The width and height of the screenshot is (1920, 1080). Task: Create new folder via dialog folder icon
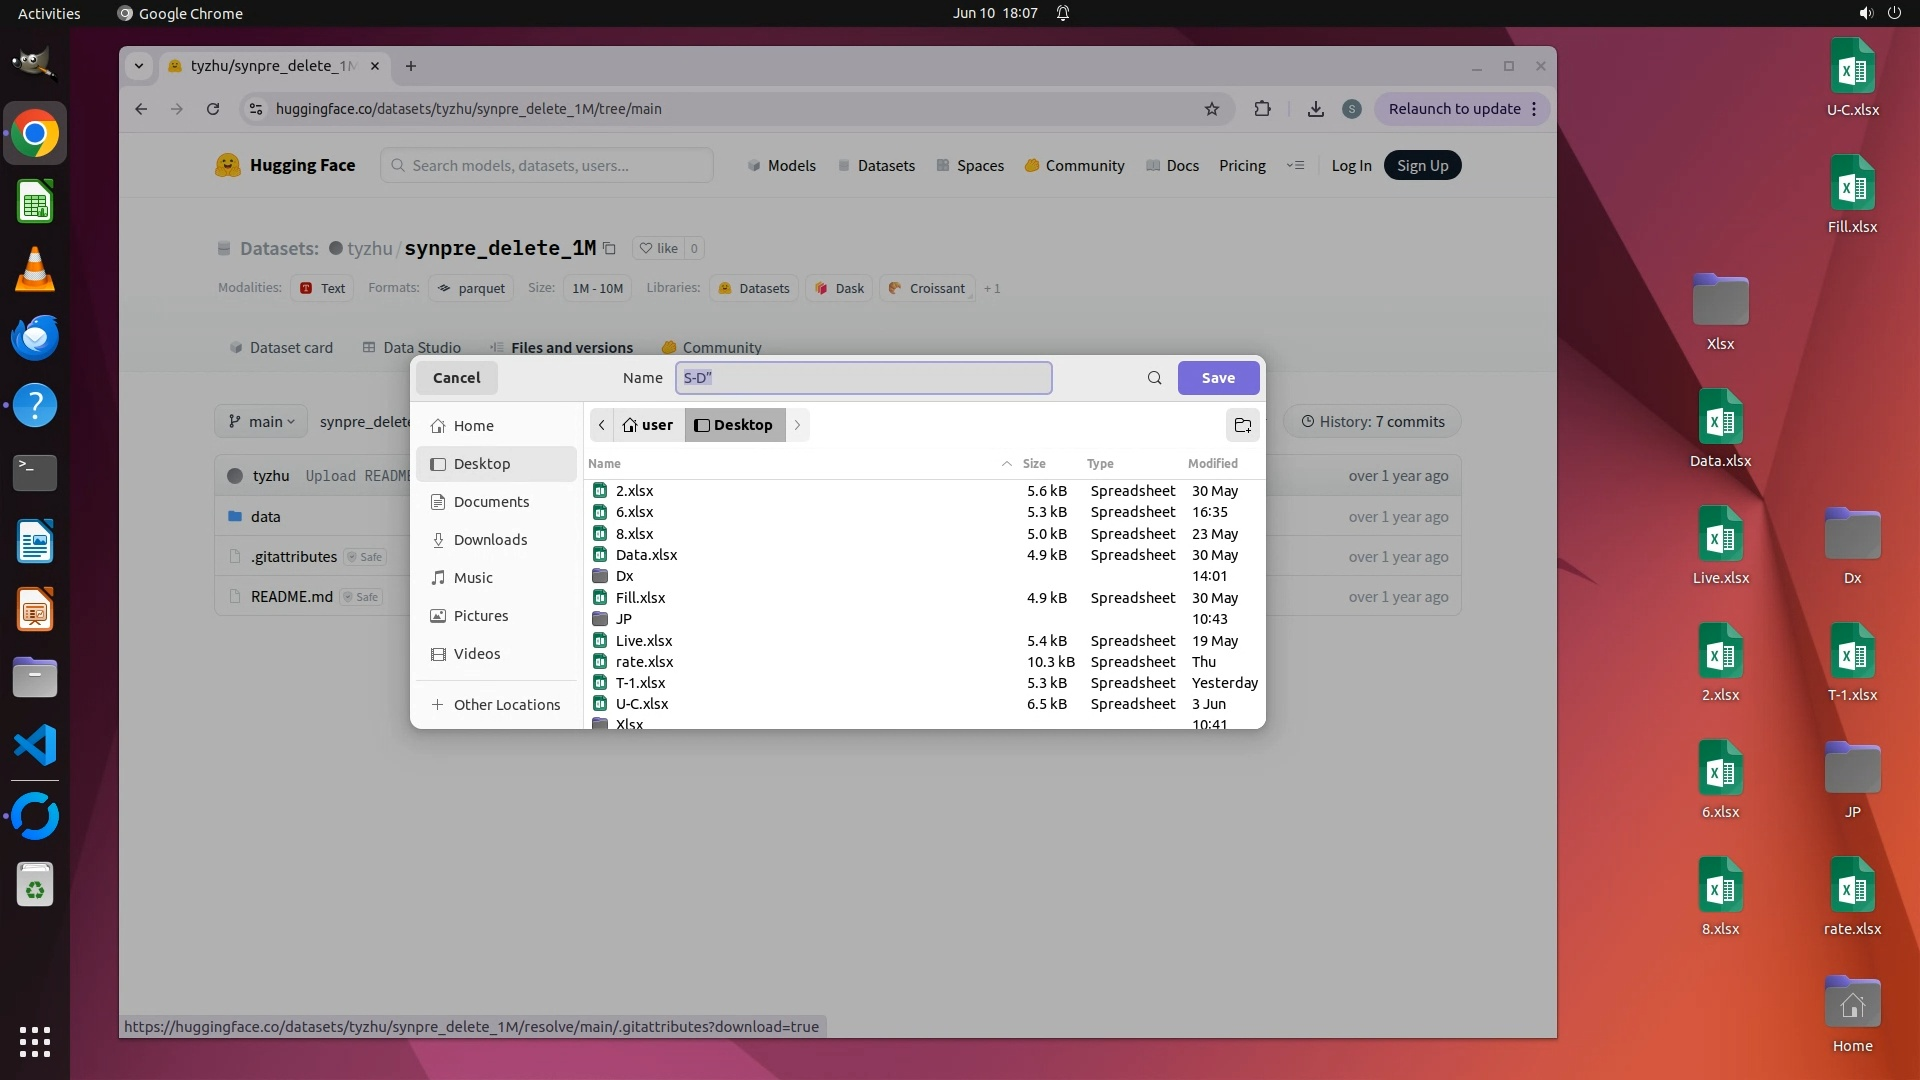tap(1242, 425)
